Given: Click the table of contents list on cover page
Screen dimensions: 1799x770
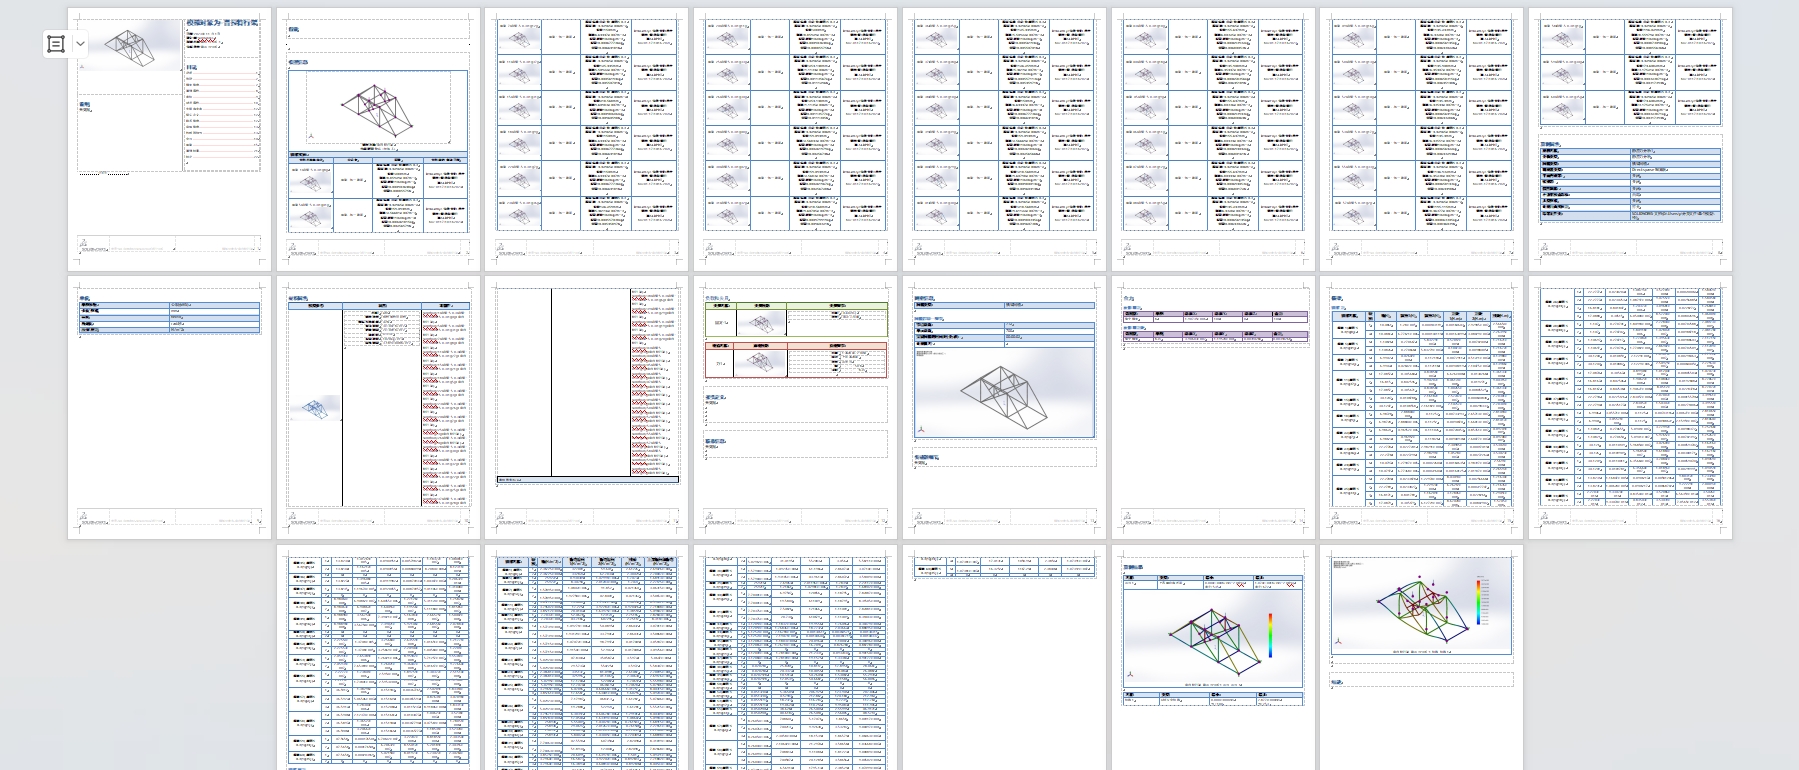Looking at the screenshot, I should click(x=222, y=113).
